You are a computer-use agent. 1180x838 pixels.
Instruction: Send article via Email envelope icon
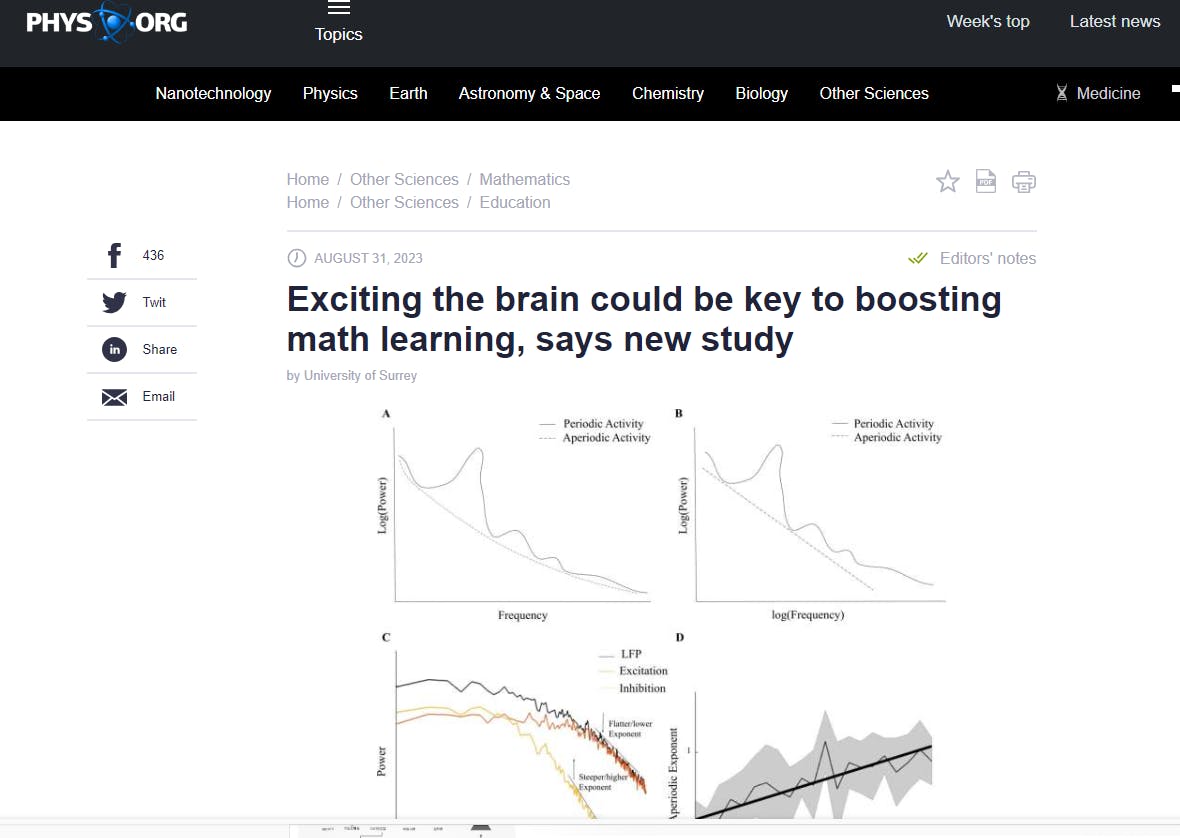coord(114,396)
